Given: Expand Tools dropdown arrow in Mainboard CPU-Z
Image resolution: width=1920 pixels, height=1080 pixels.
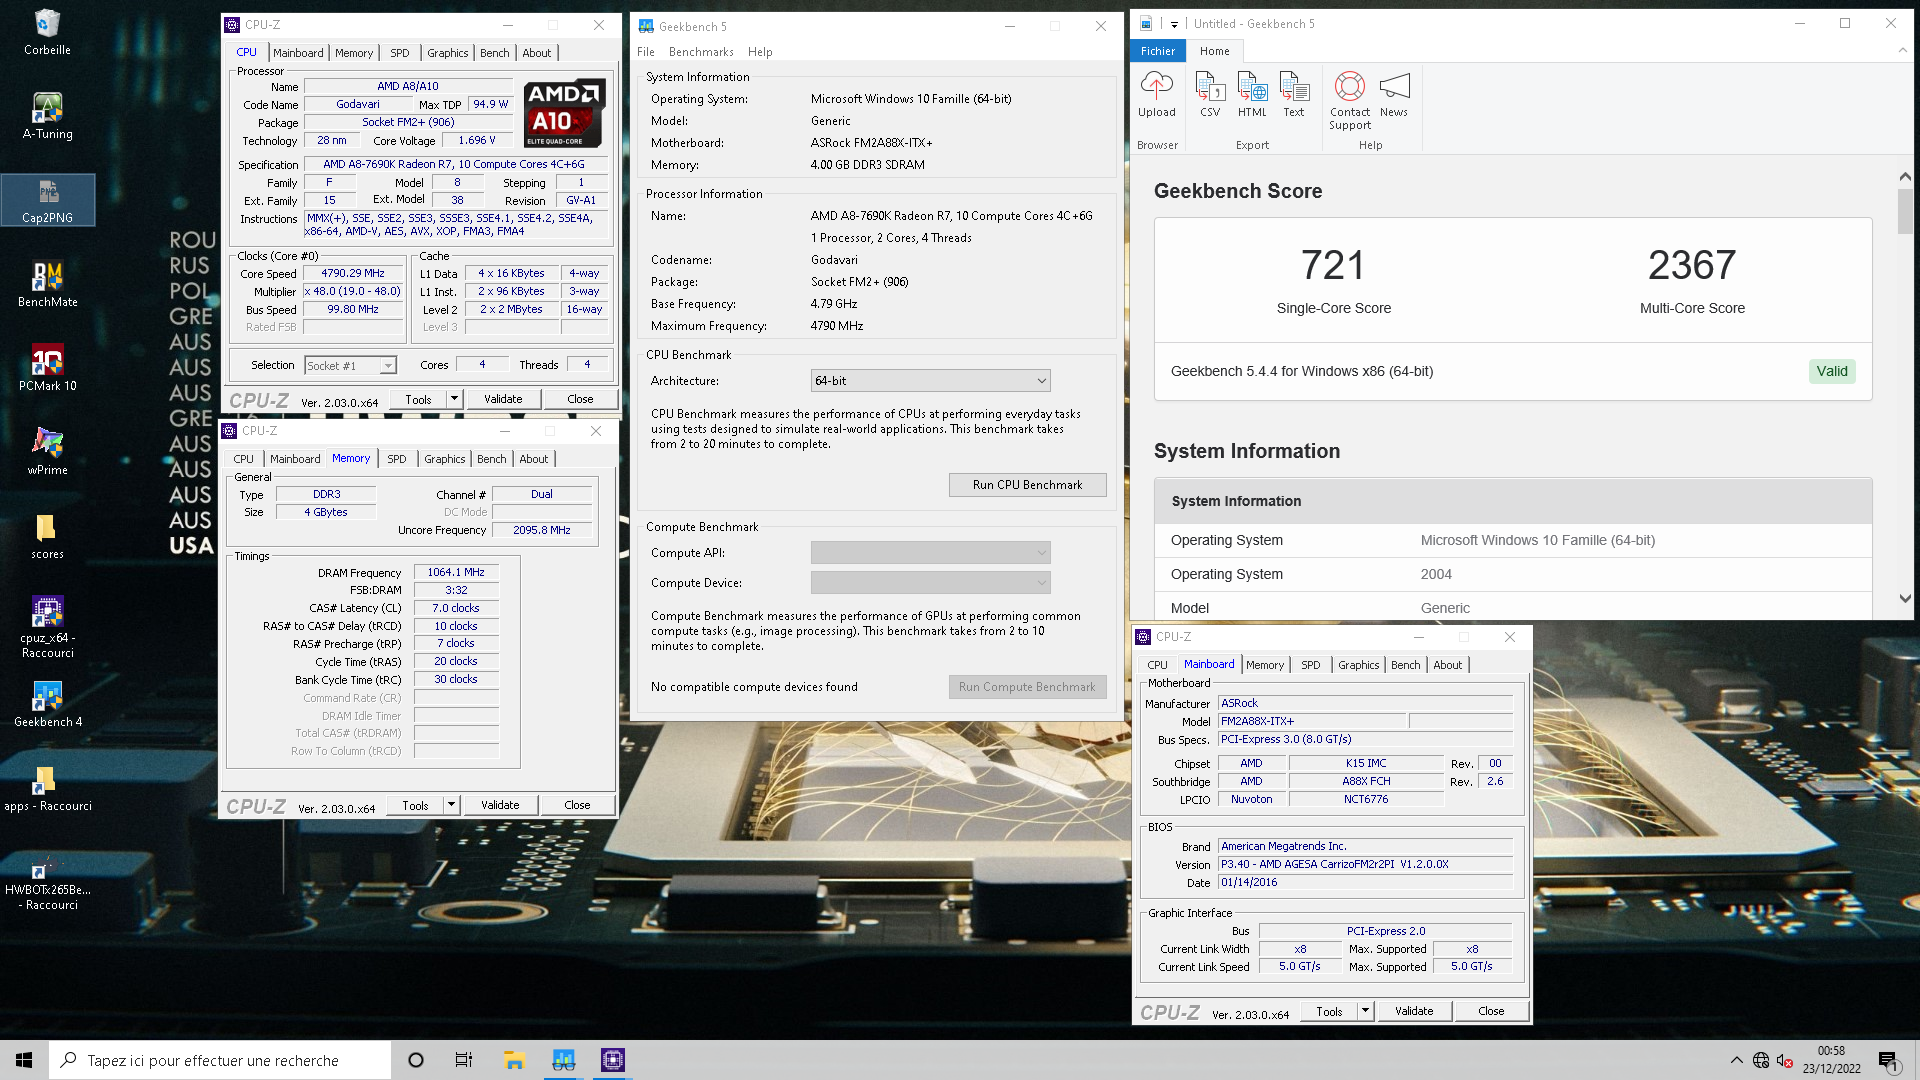Looking at the screenshot, I should (x=1365, y=1011).
